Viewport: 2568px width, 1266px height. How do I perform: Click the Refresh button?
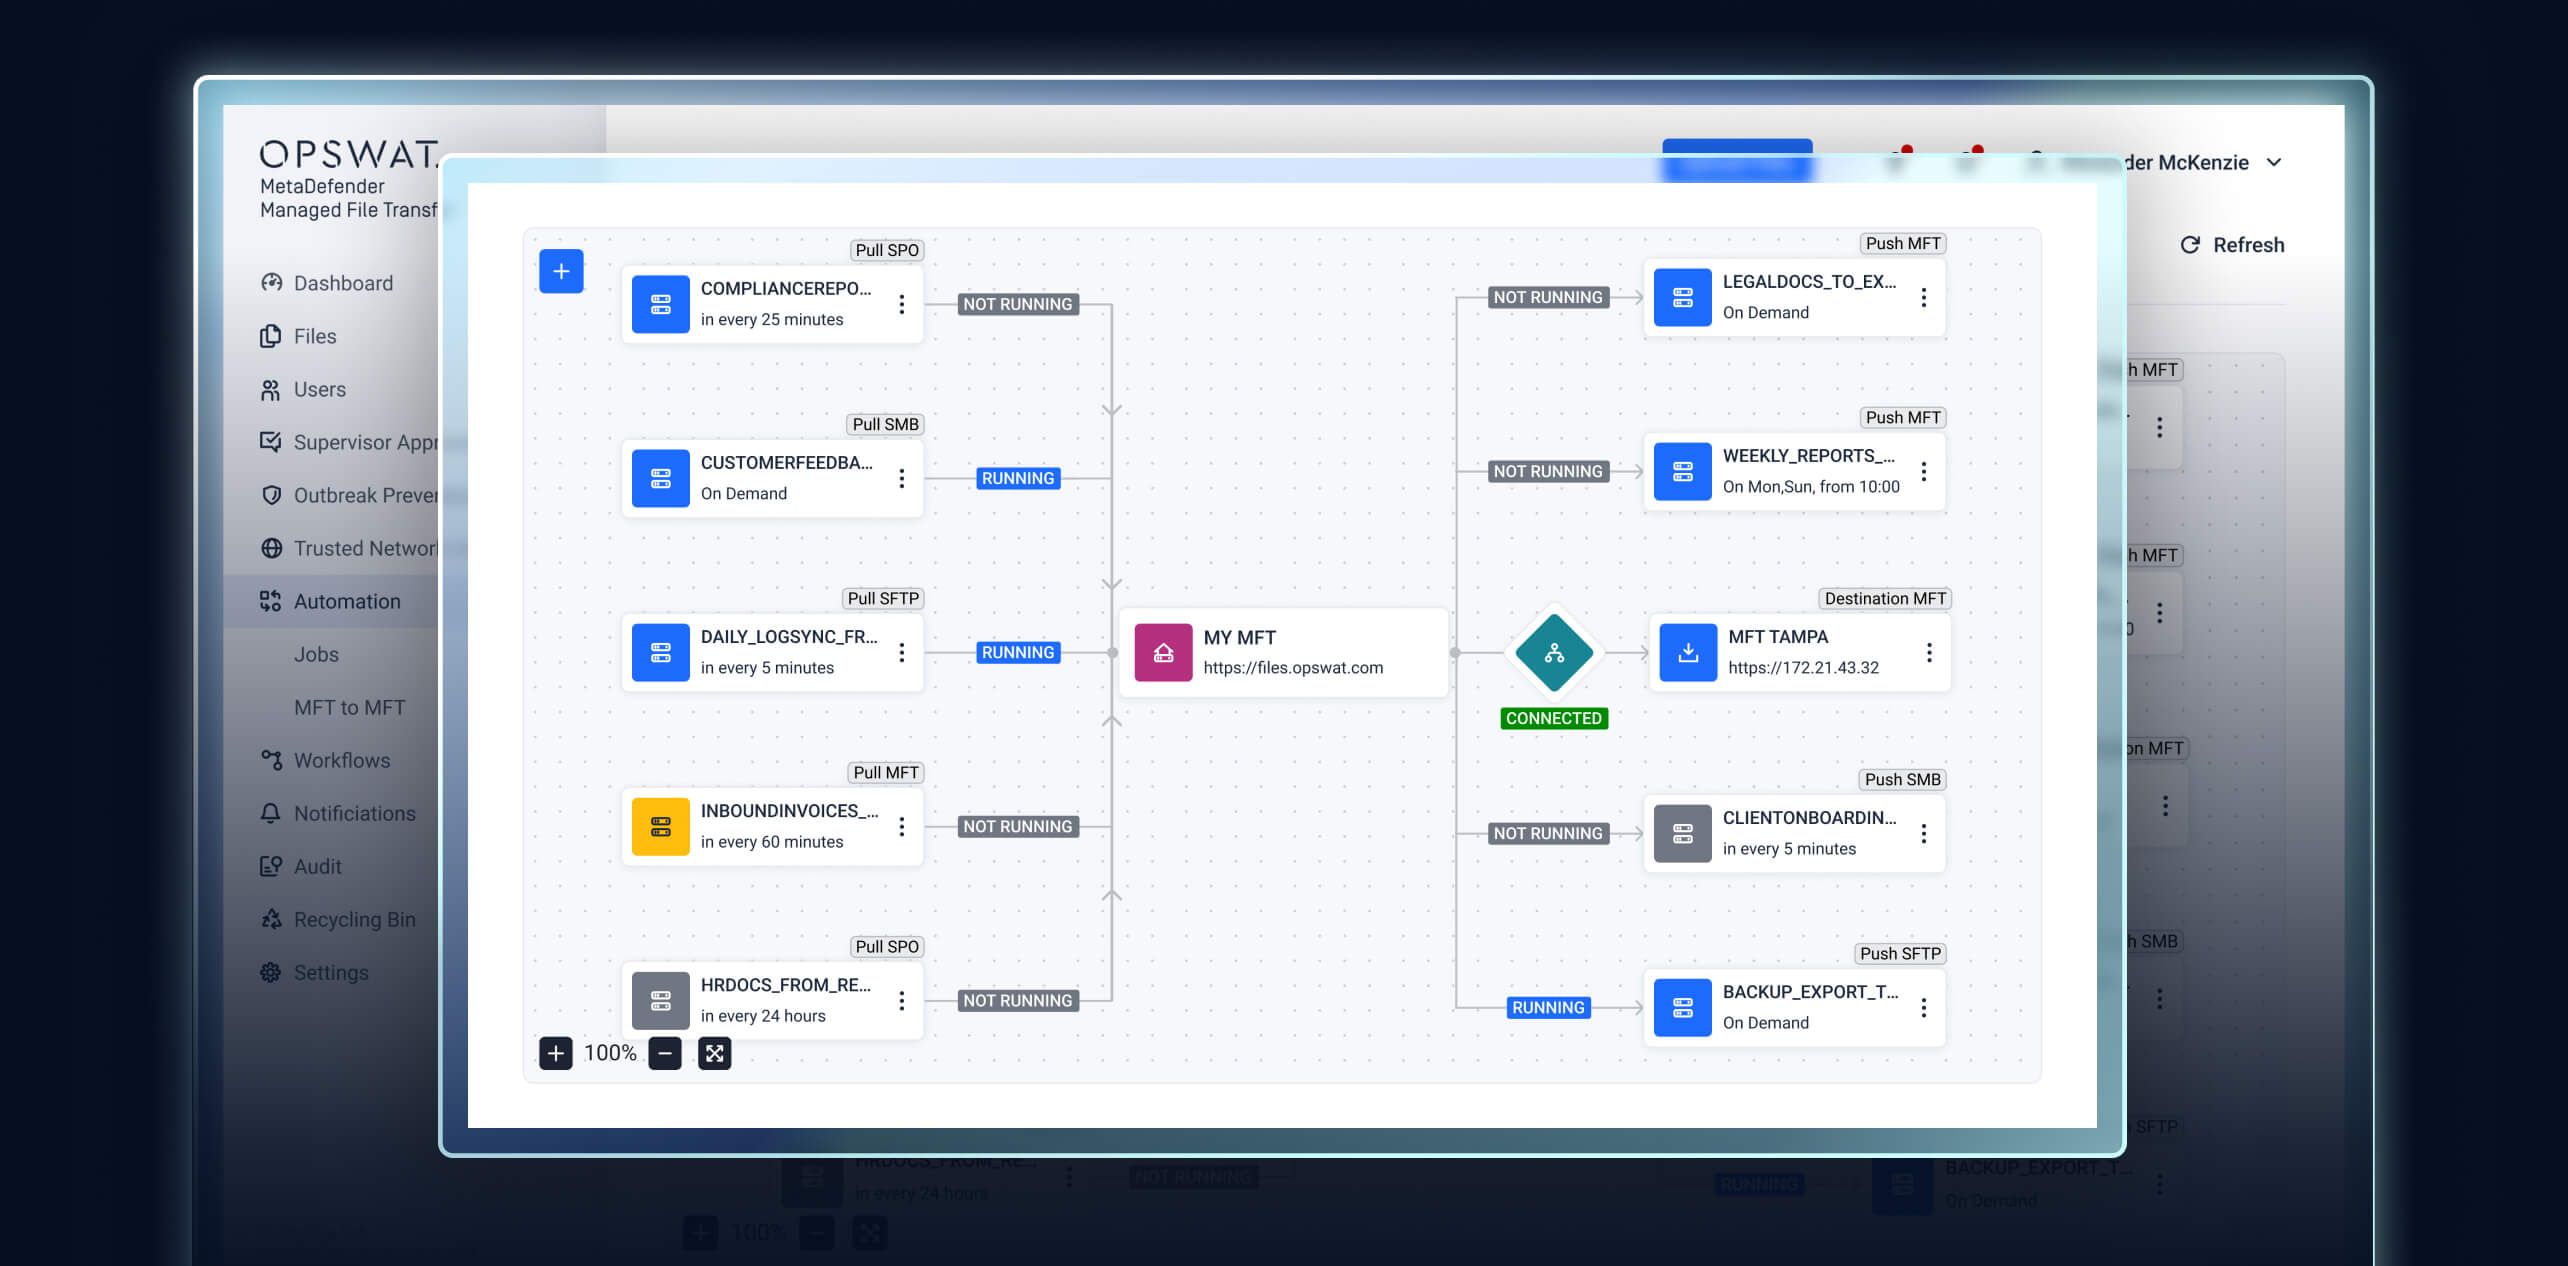pos(2233,245)
